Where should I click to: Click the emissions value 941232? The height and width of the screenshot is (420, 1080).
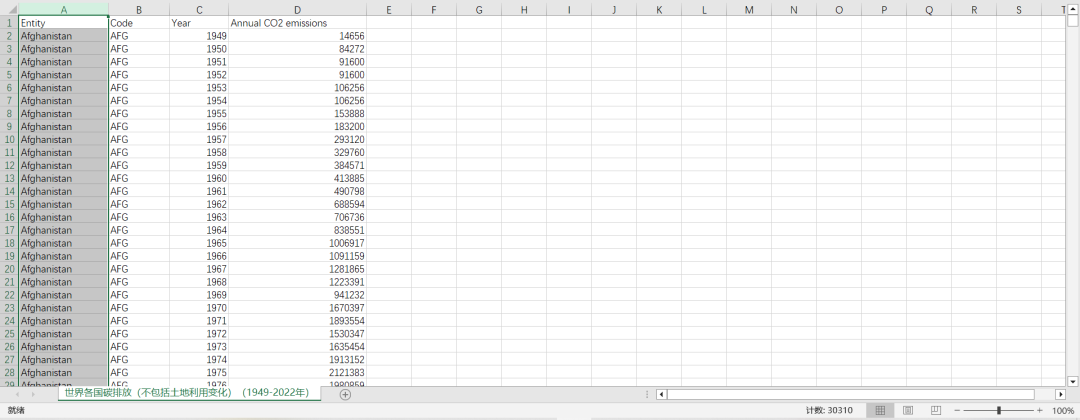click(x=298, y=295)
